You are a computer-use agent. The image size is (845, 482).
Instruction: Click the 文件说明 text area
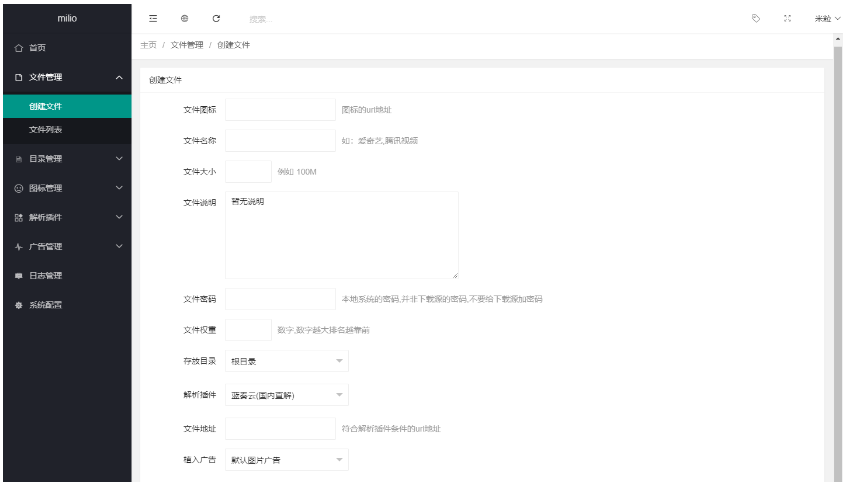pyautogui.click(x=342, y=235)
